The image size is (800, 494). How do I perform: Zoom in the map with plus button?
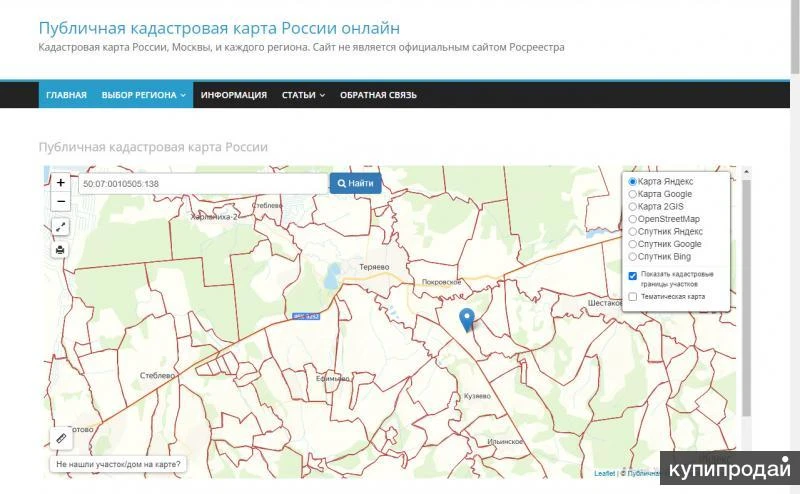(61, 183)
